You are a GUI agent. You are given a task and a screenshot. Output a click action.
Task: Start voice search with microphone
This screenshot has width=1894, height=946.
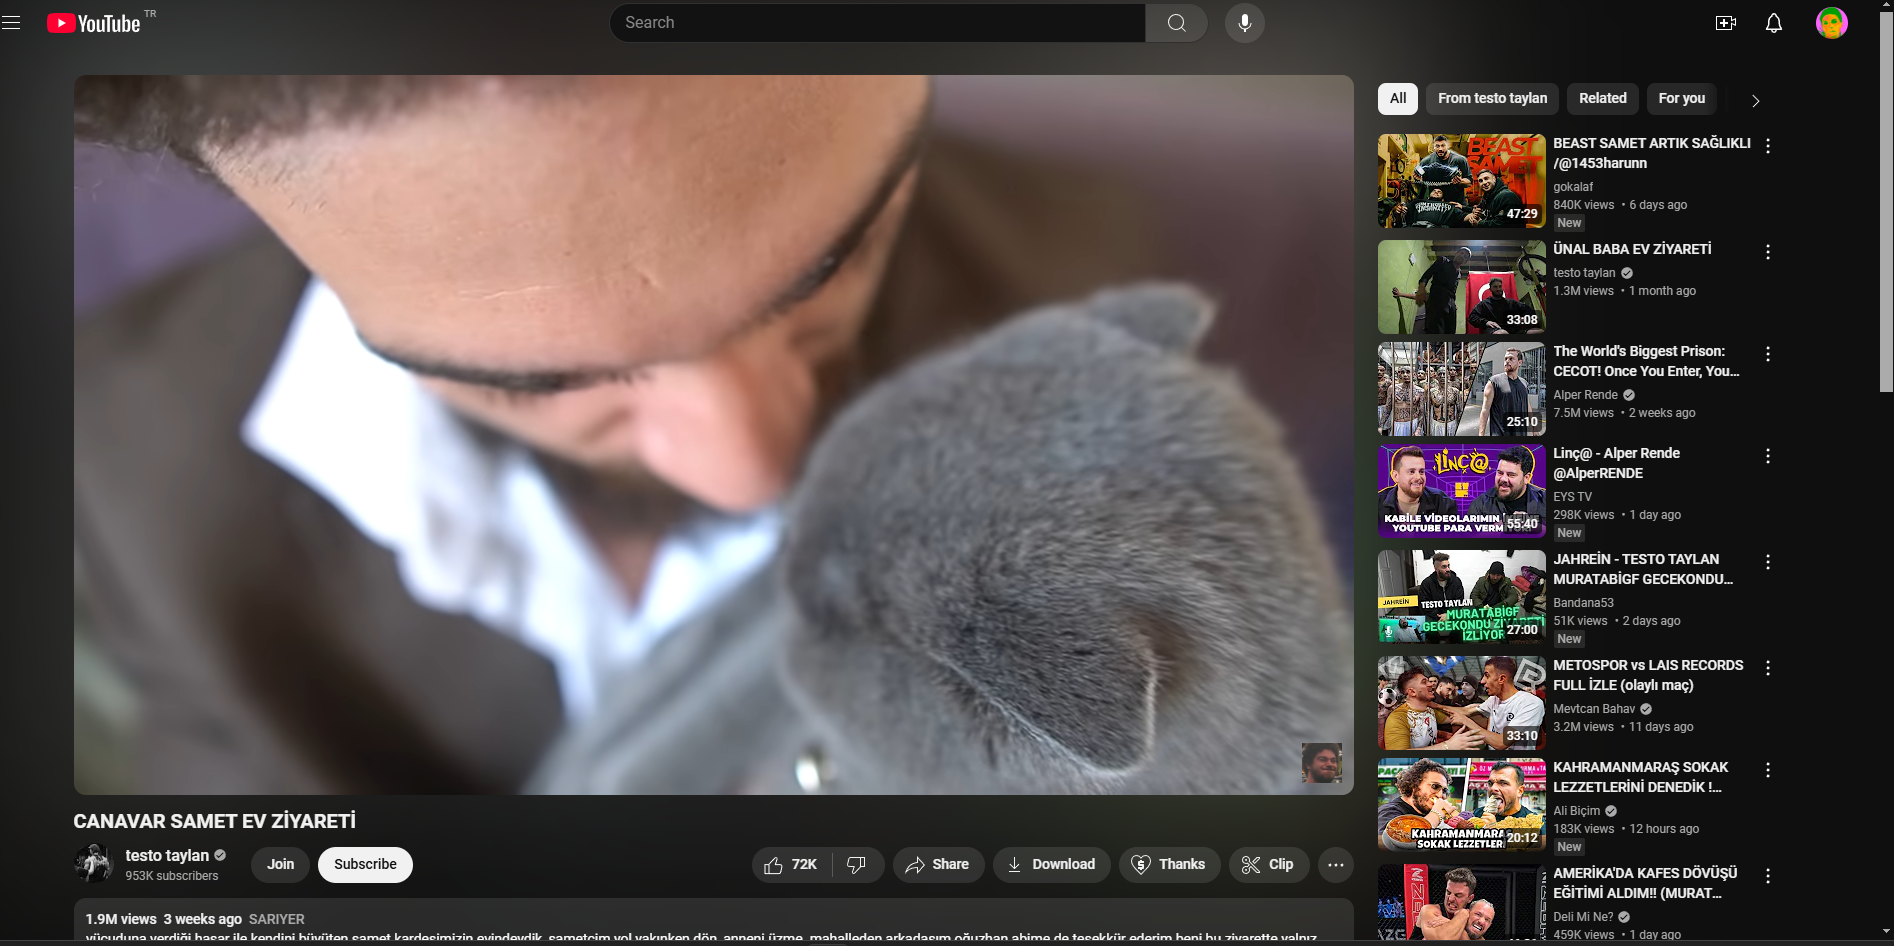pos(1244,23)
